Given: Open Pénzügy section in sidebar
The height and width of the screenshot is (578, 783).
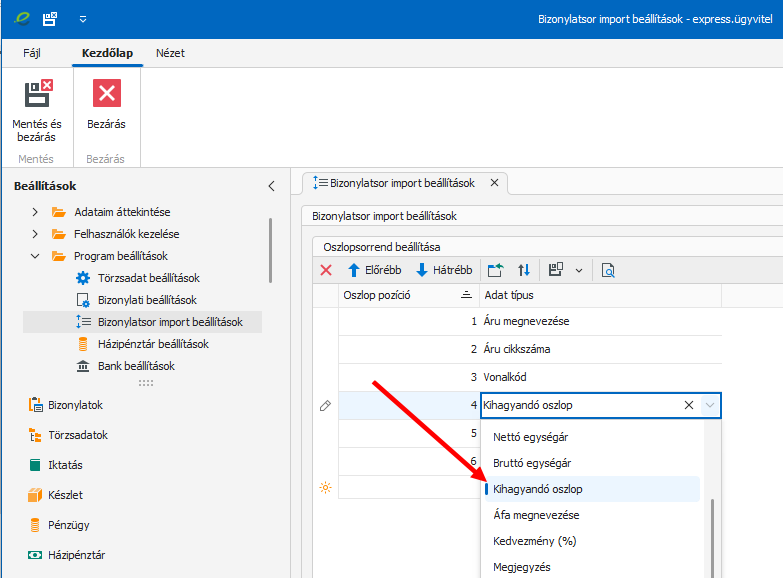Looking at the screenshot, I should (69, 525).
